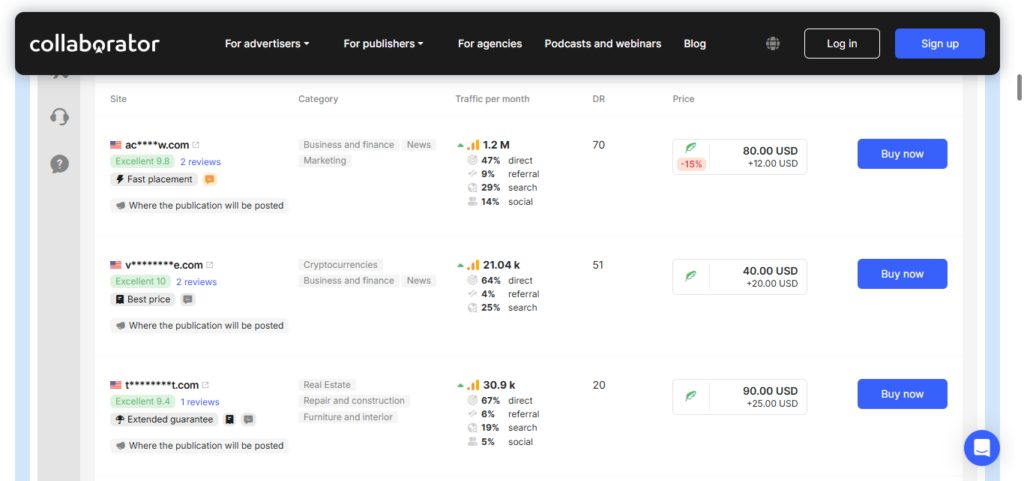Image resolution: width=1024 pixels, height=481 pixels.
Task: Open 1 reviews link for t********t.com
Action: (200, 402)
